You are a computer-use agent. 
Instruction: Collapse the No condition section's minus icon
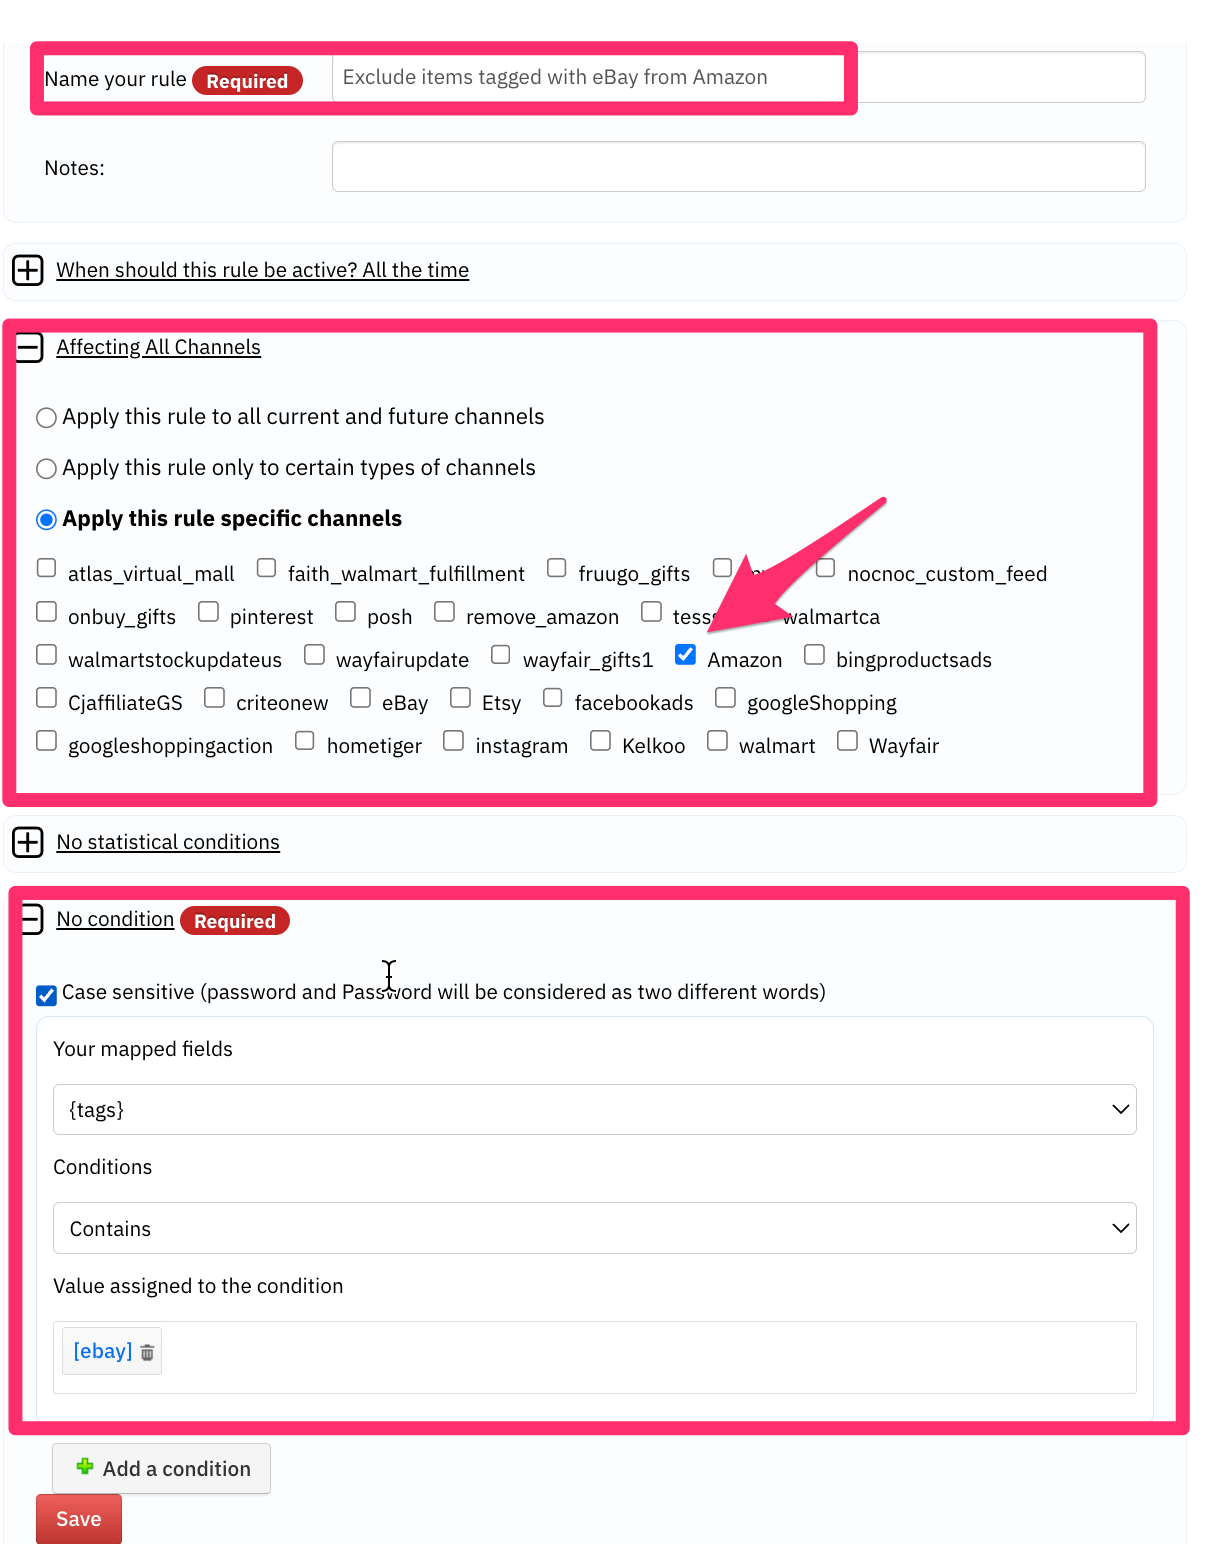point(31,919)
